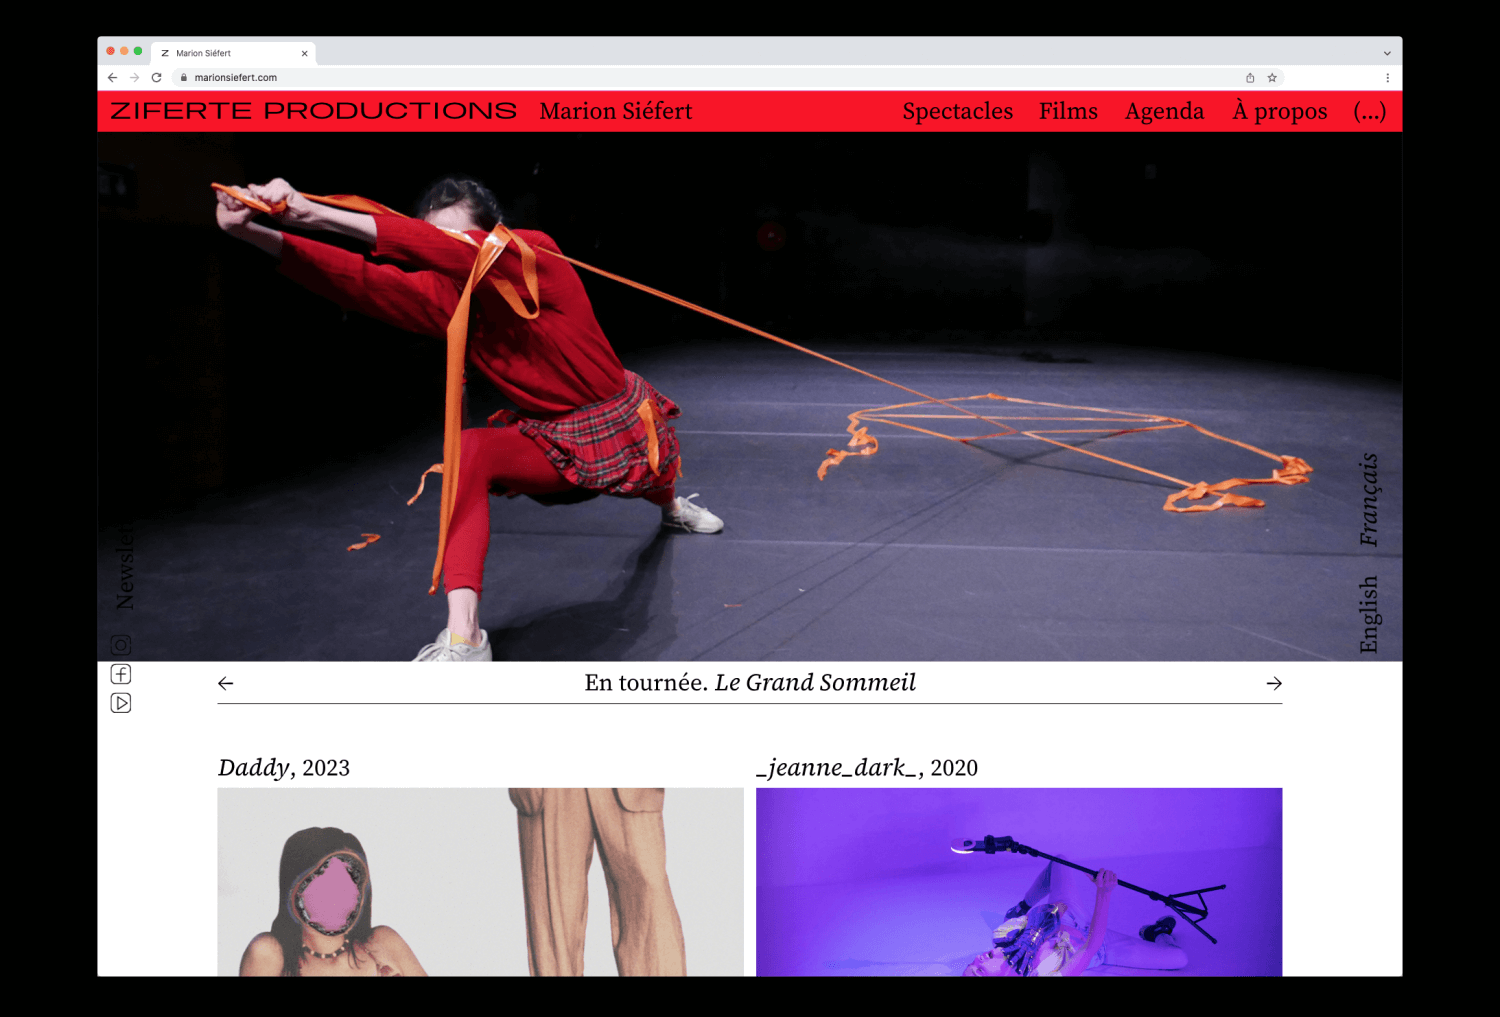Expand the tab search chevron in the browser
1500x1017 pixels.
tap(1387, 53)
